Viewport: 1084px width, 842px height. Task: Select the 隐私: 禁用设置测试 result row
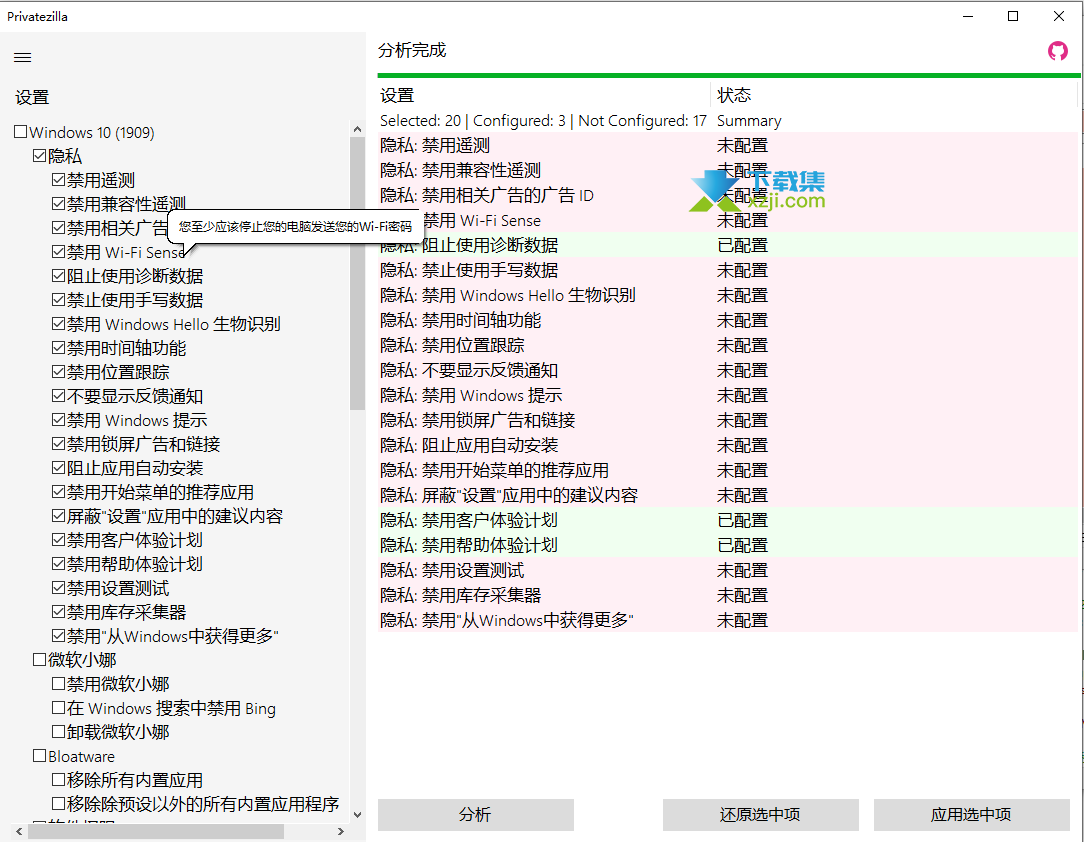click(x=728, y=570)
